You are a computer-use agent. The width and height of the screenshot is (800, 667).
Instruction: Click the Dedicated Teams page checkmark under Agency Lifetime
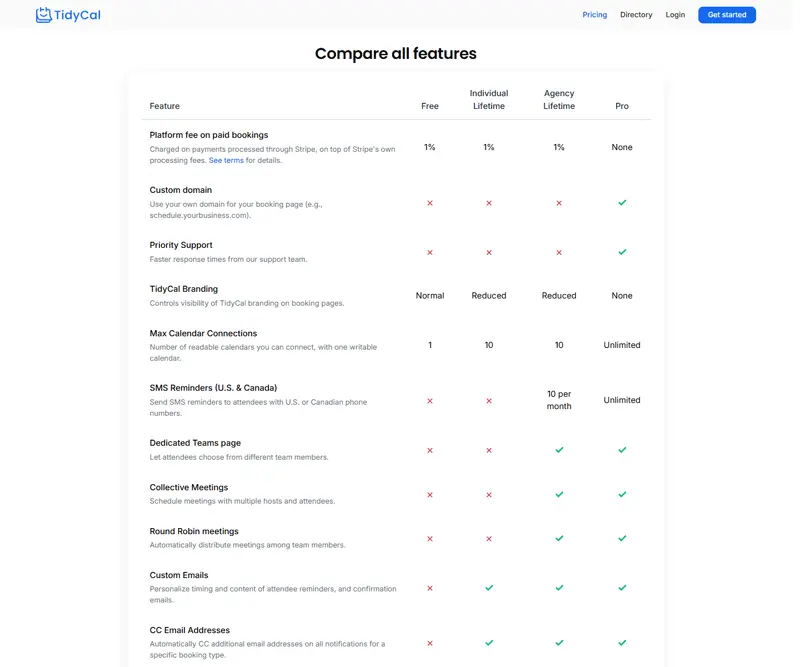click(559, 450)
